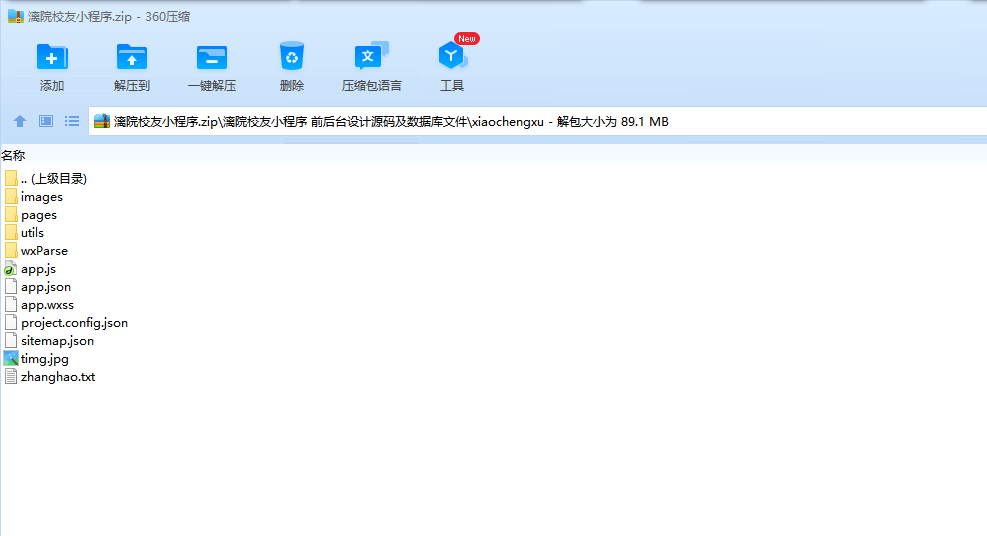Switch to icon view mode button
Viewport: 987px width, 536px height.
point(46,121)
